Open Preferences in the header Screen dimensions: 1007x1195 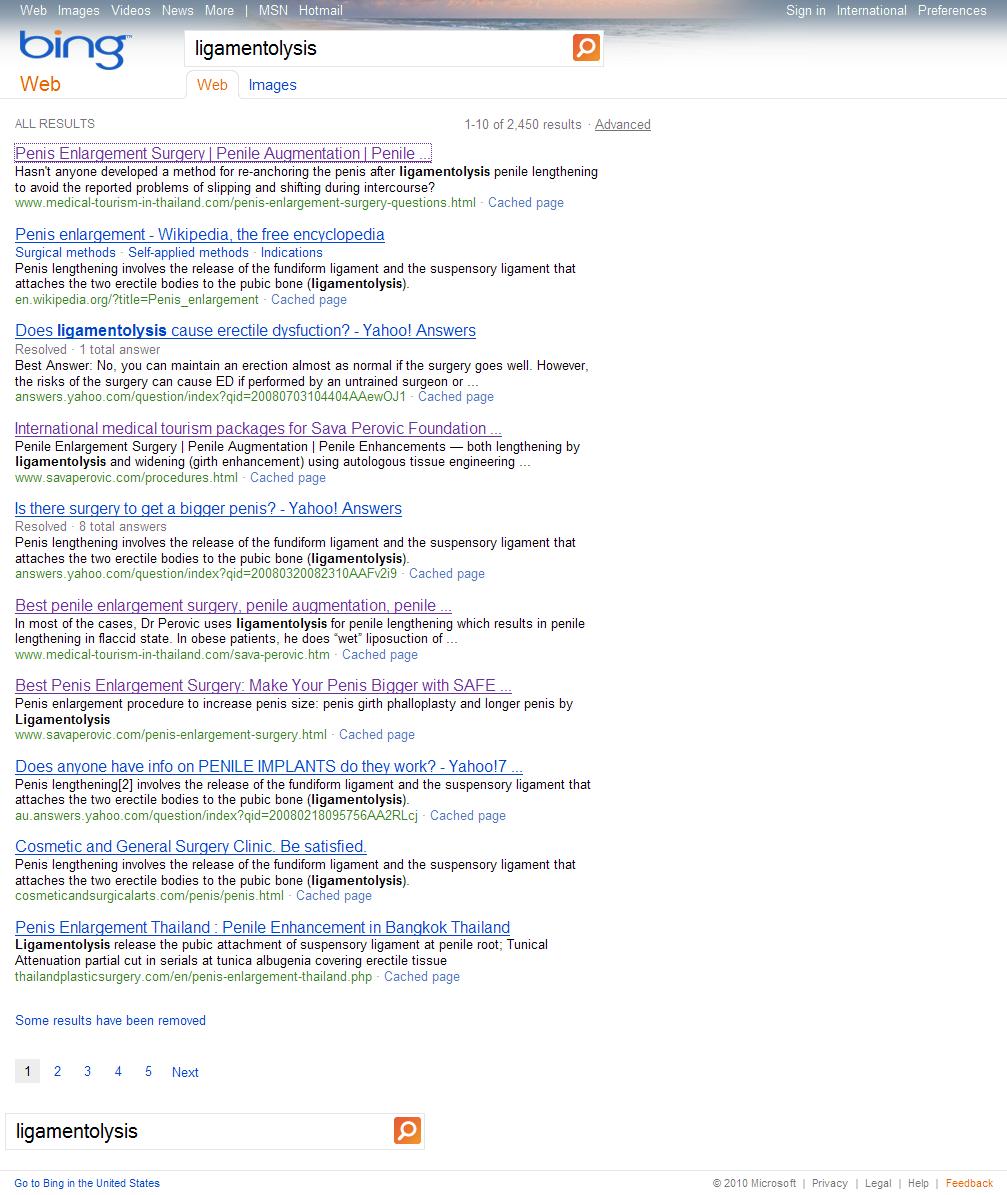coord(951,11)
